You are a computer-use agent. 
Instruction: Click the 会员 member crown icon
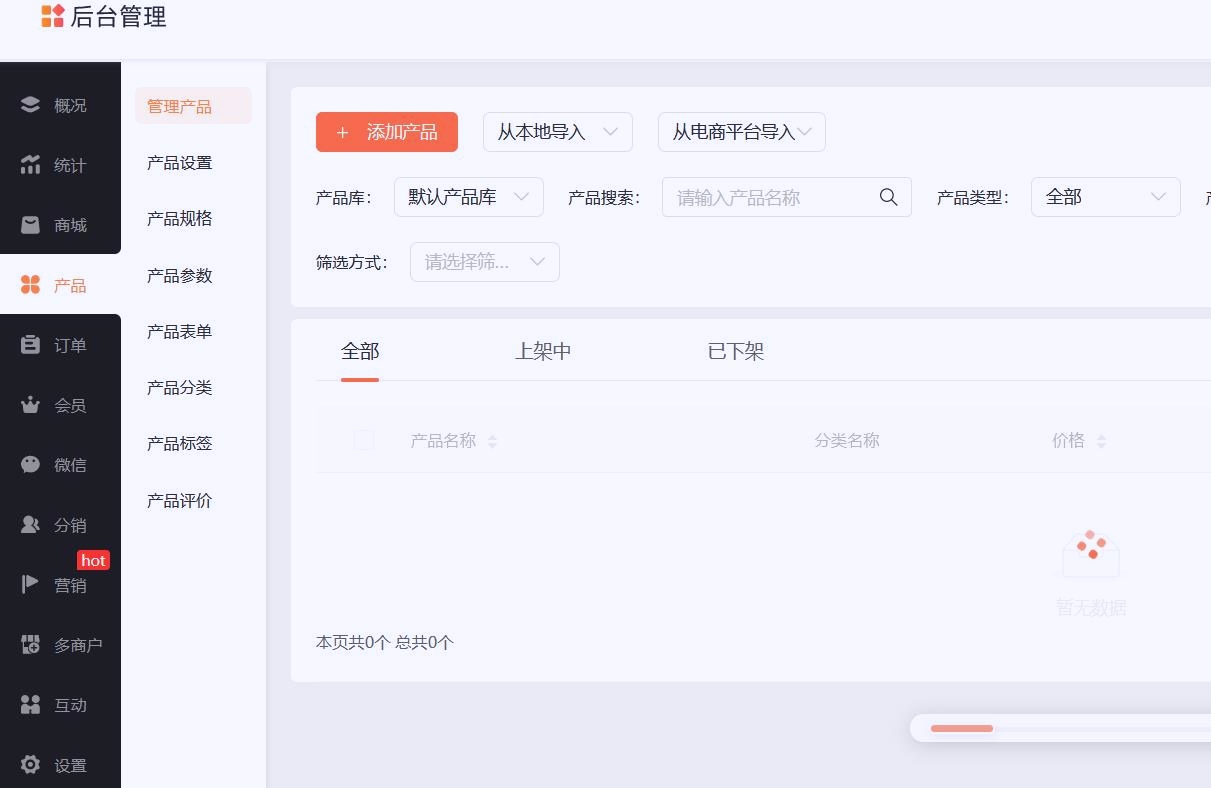30,405
